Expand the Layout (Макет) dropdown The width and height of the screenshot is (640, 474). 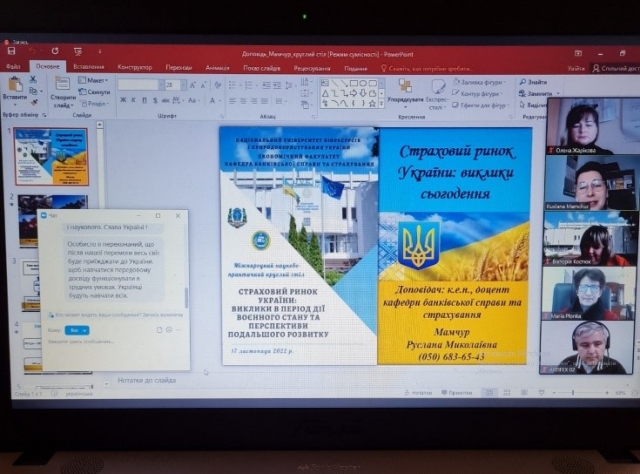click(x=96, y=80)
